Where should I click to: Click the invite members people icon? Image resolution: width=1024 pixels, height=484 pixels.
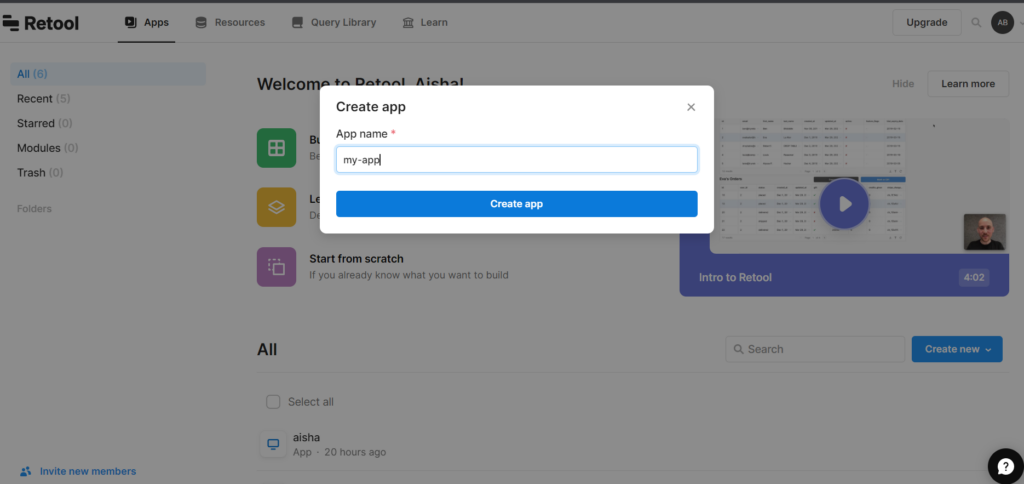(25, 471)
